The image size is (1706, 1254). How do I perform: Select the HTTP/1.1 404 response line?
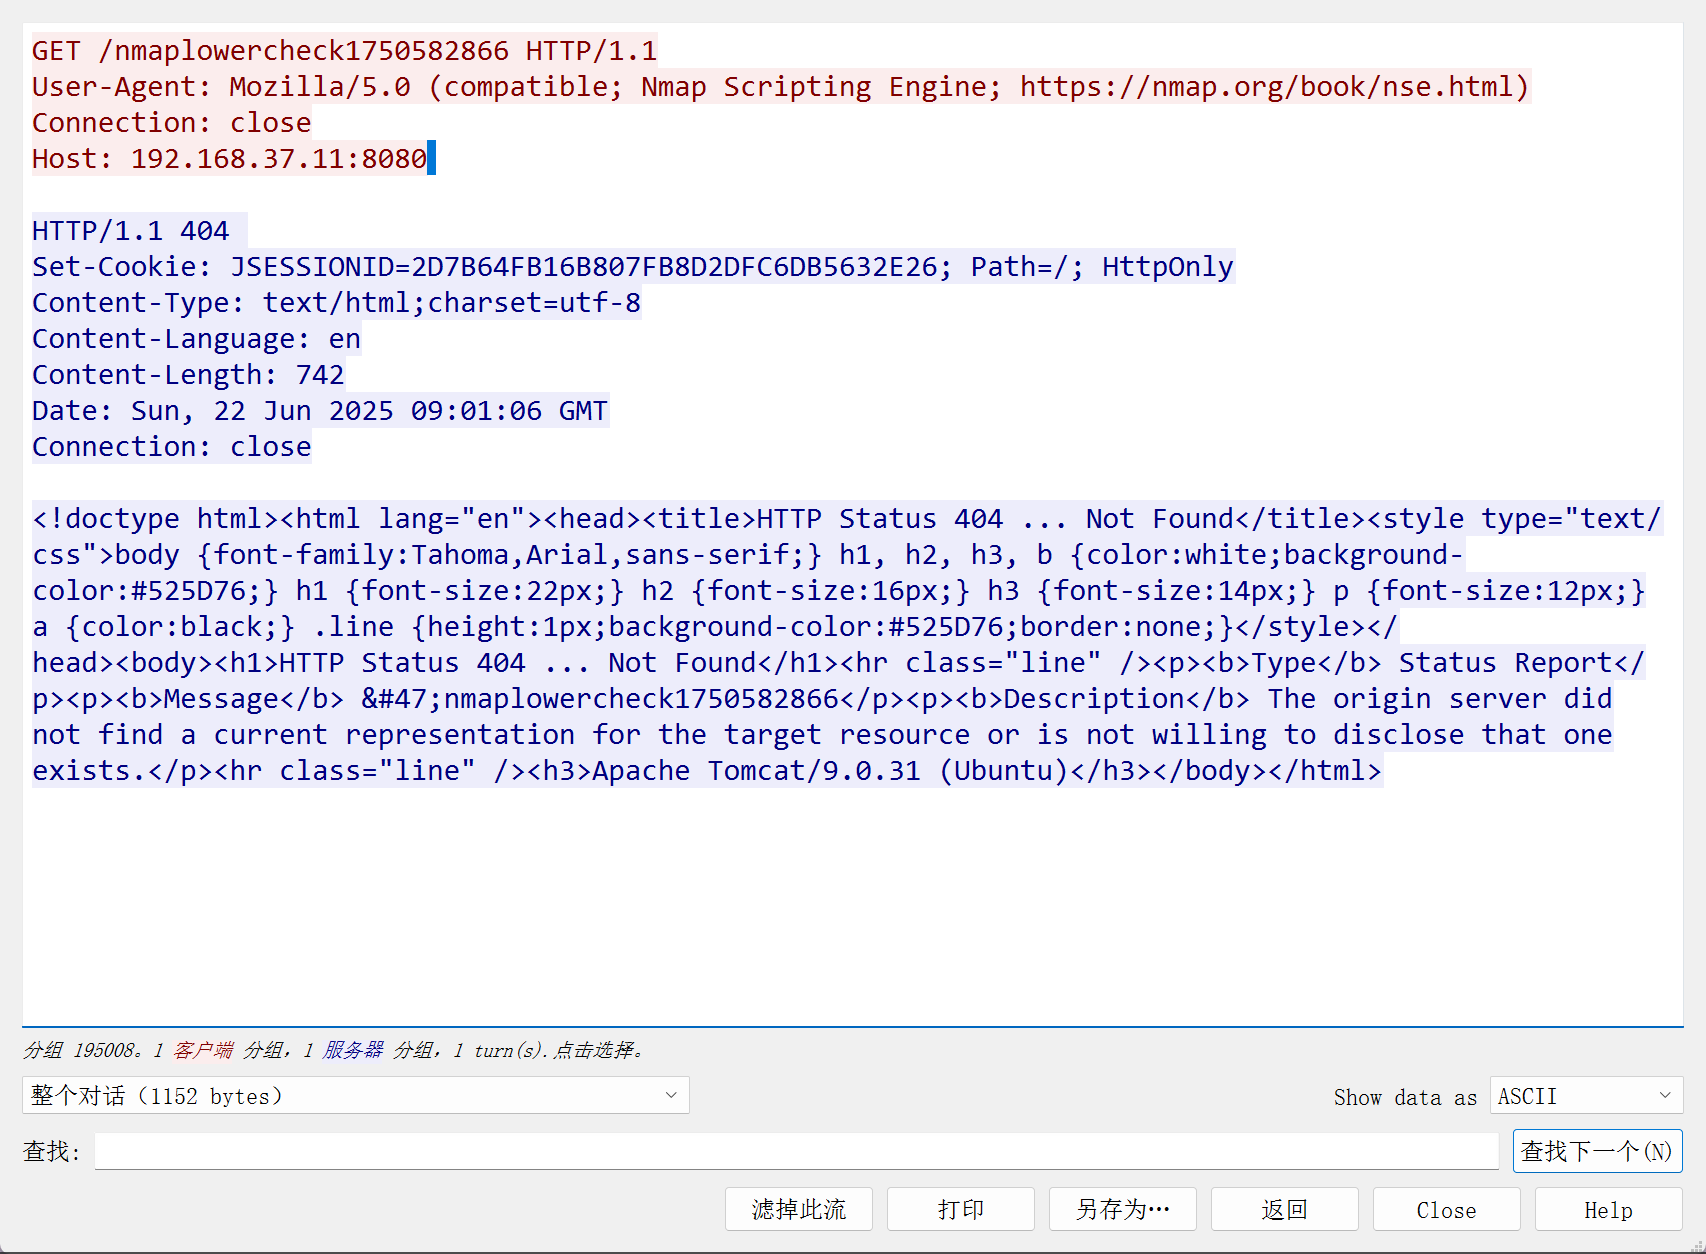point(131,231)
